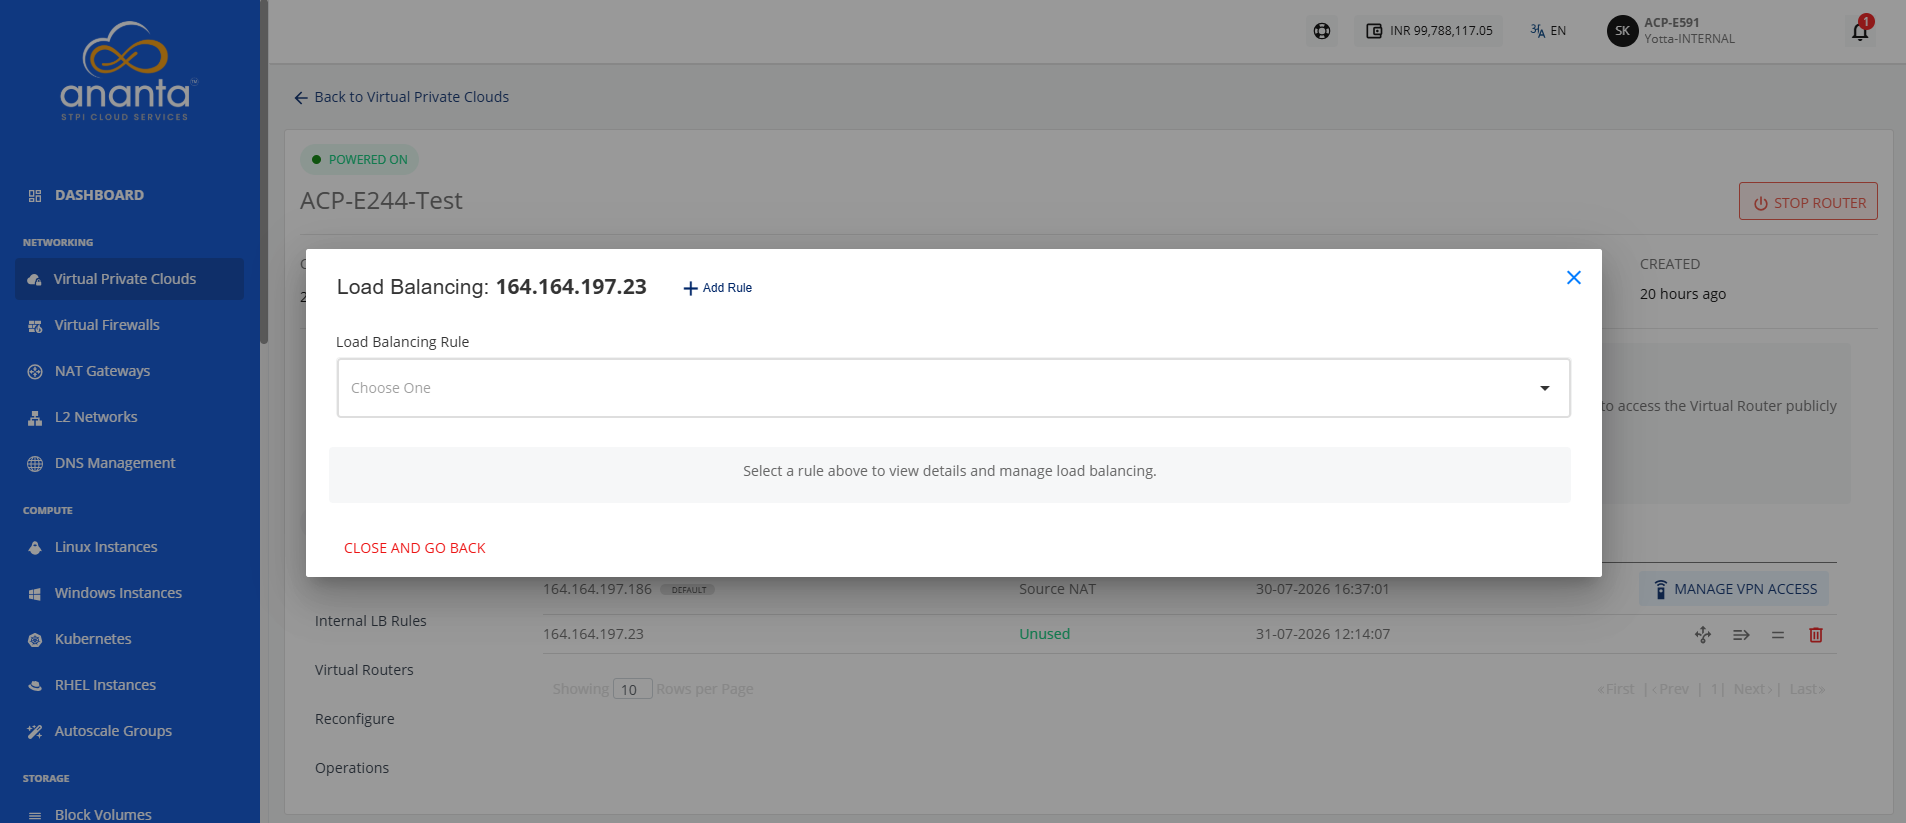This screenshot has width=1906, height=823.
Task: Open the notifications bell
Action: 1860,31
